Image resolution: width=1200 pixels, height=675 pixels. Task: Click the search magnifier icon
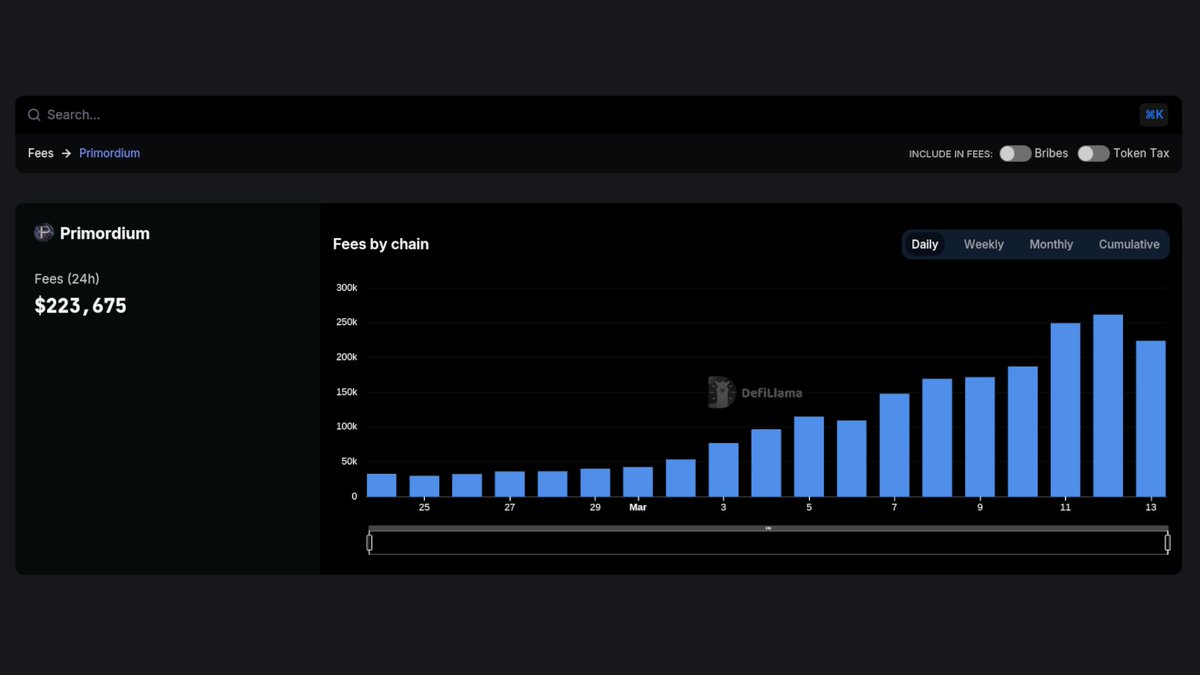[34, 115]
